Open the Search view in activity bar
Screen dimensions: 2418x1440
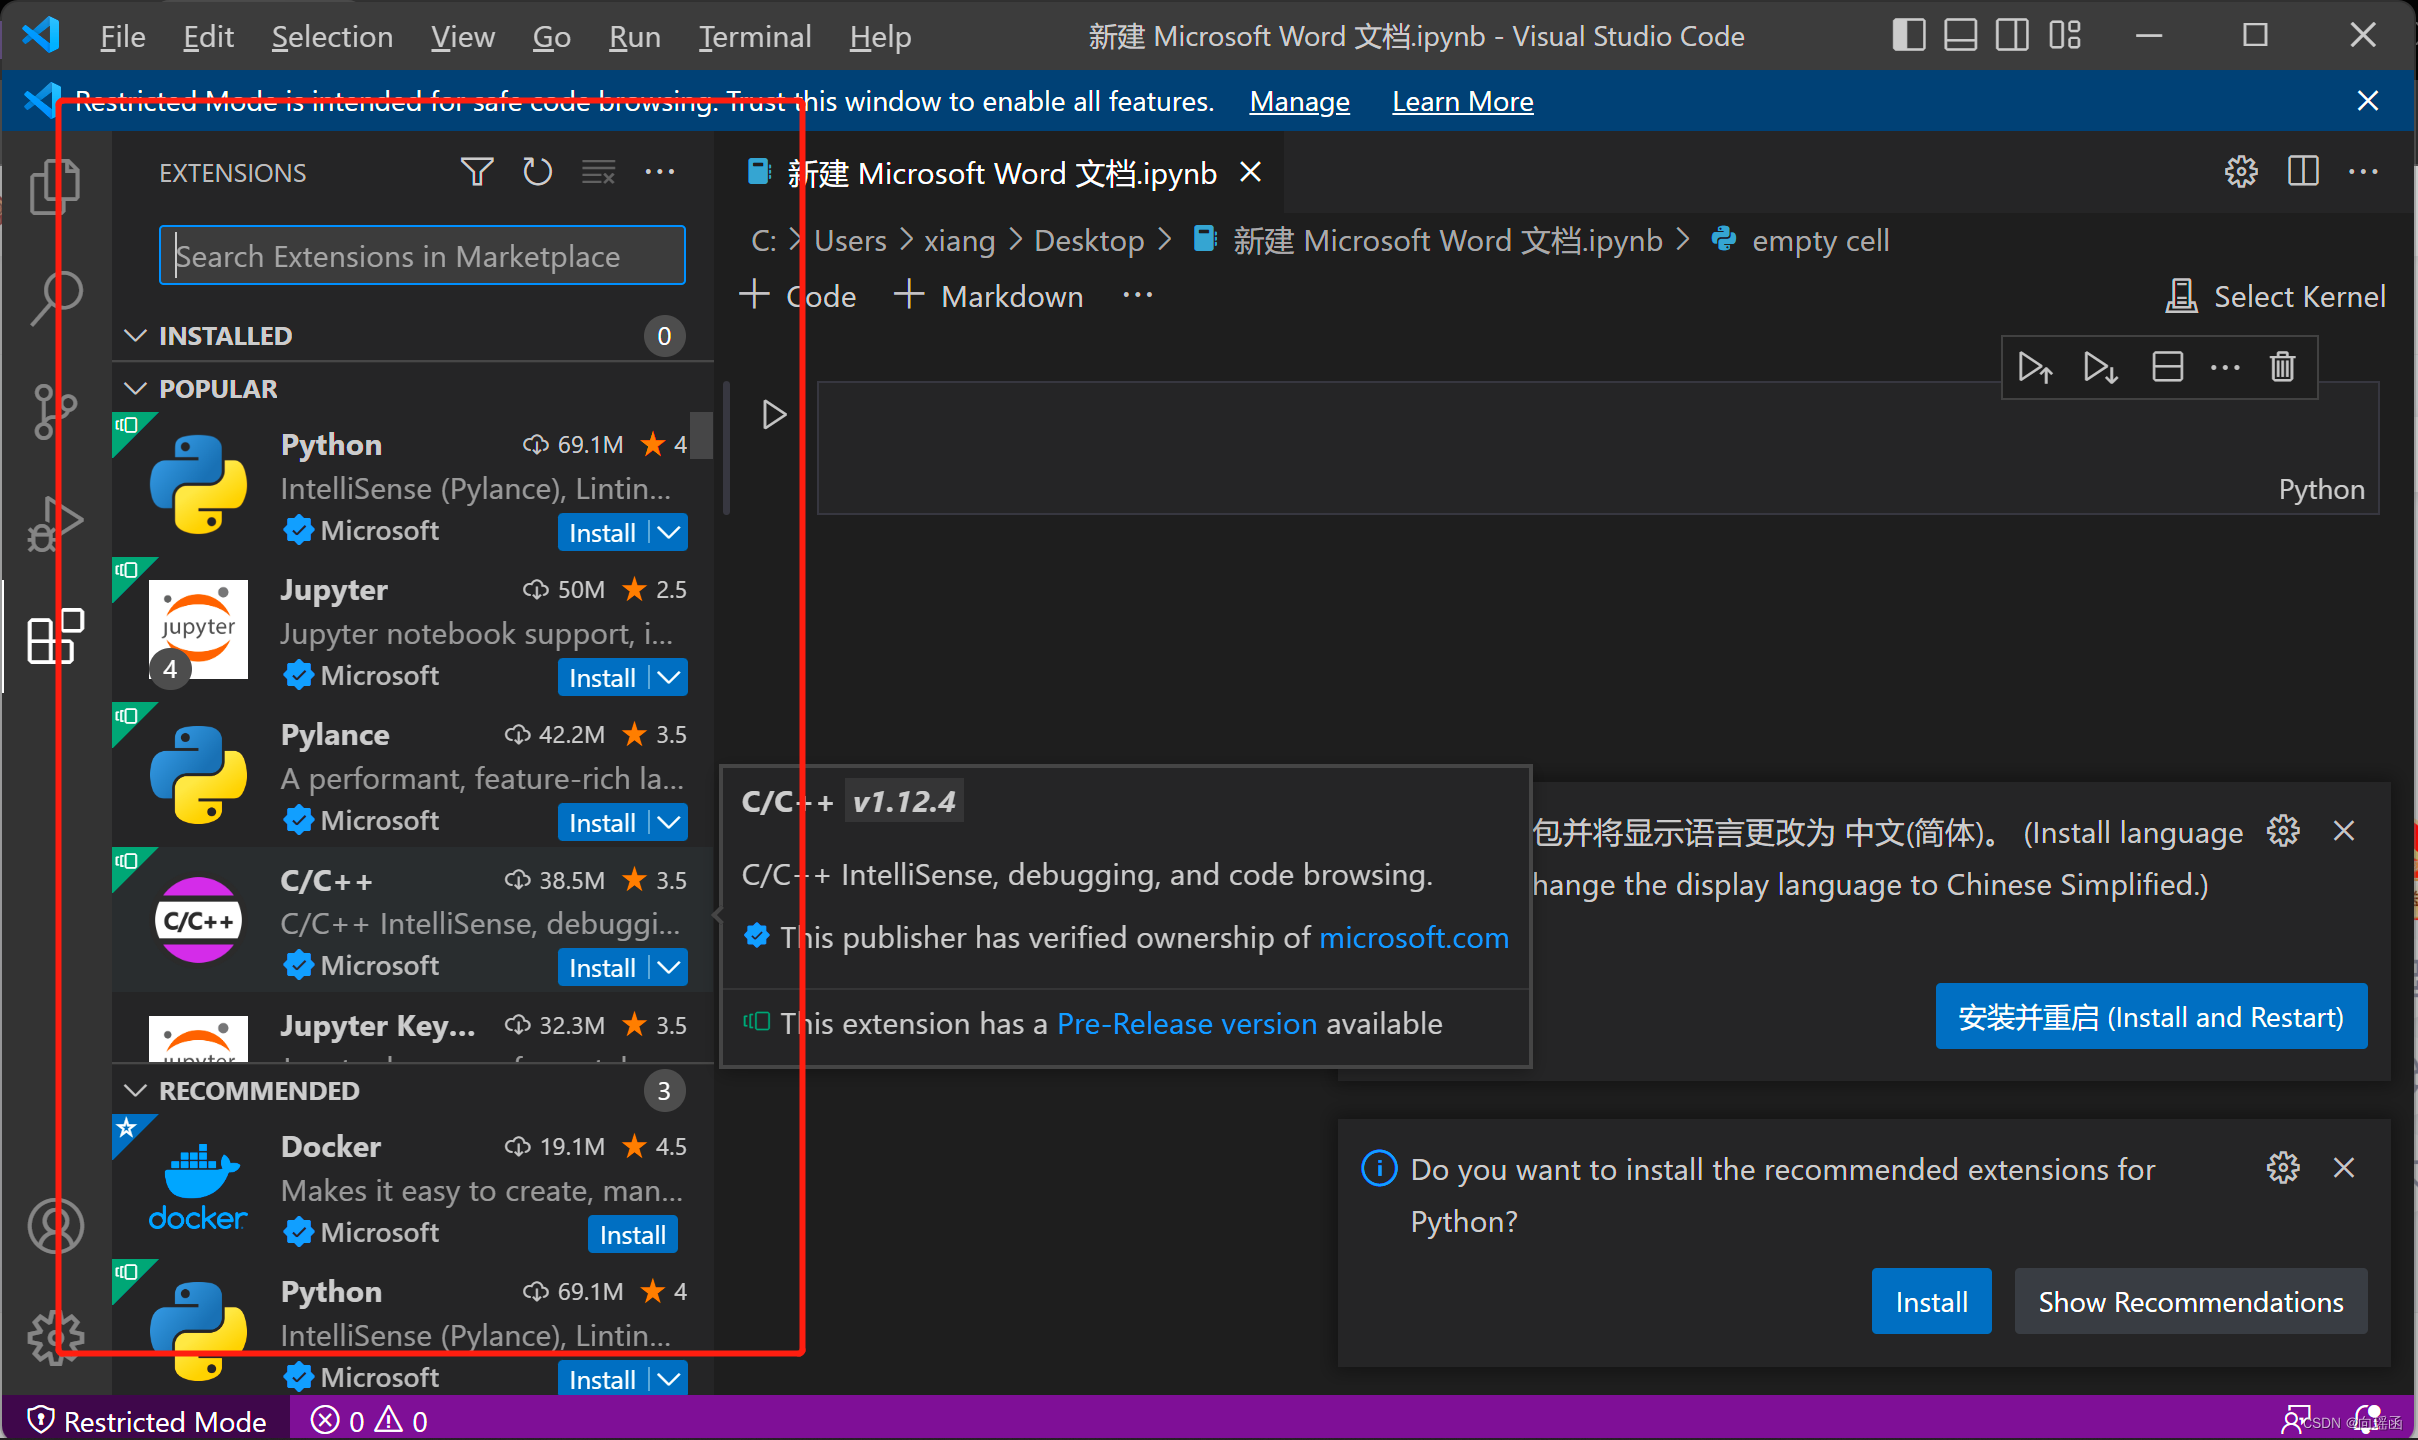pos(55,298)
